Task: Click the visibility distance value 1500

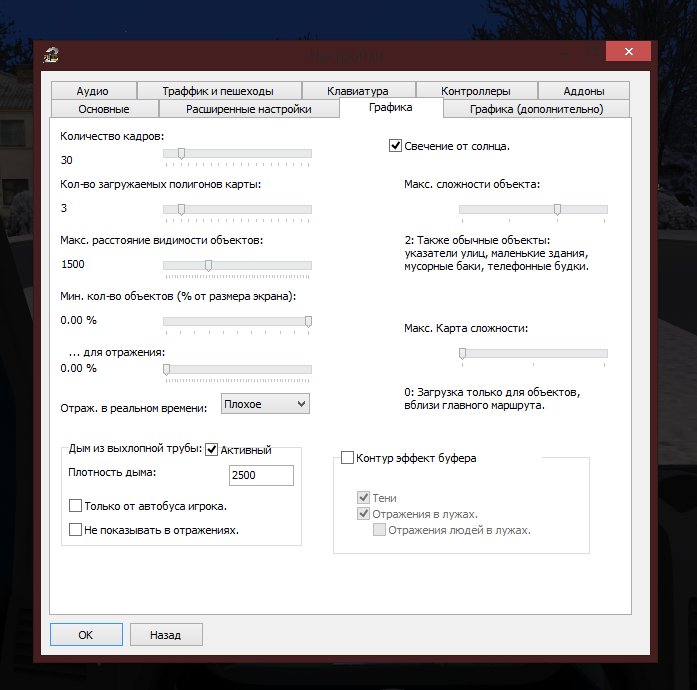Action: pyautogui.click(x=73, y=264)
